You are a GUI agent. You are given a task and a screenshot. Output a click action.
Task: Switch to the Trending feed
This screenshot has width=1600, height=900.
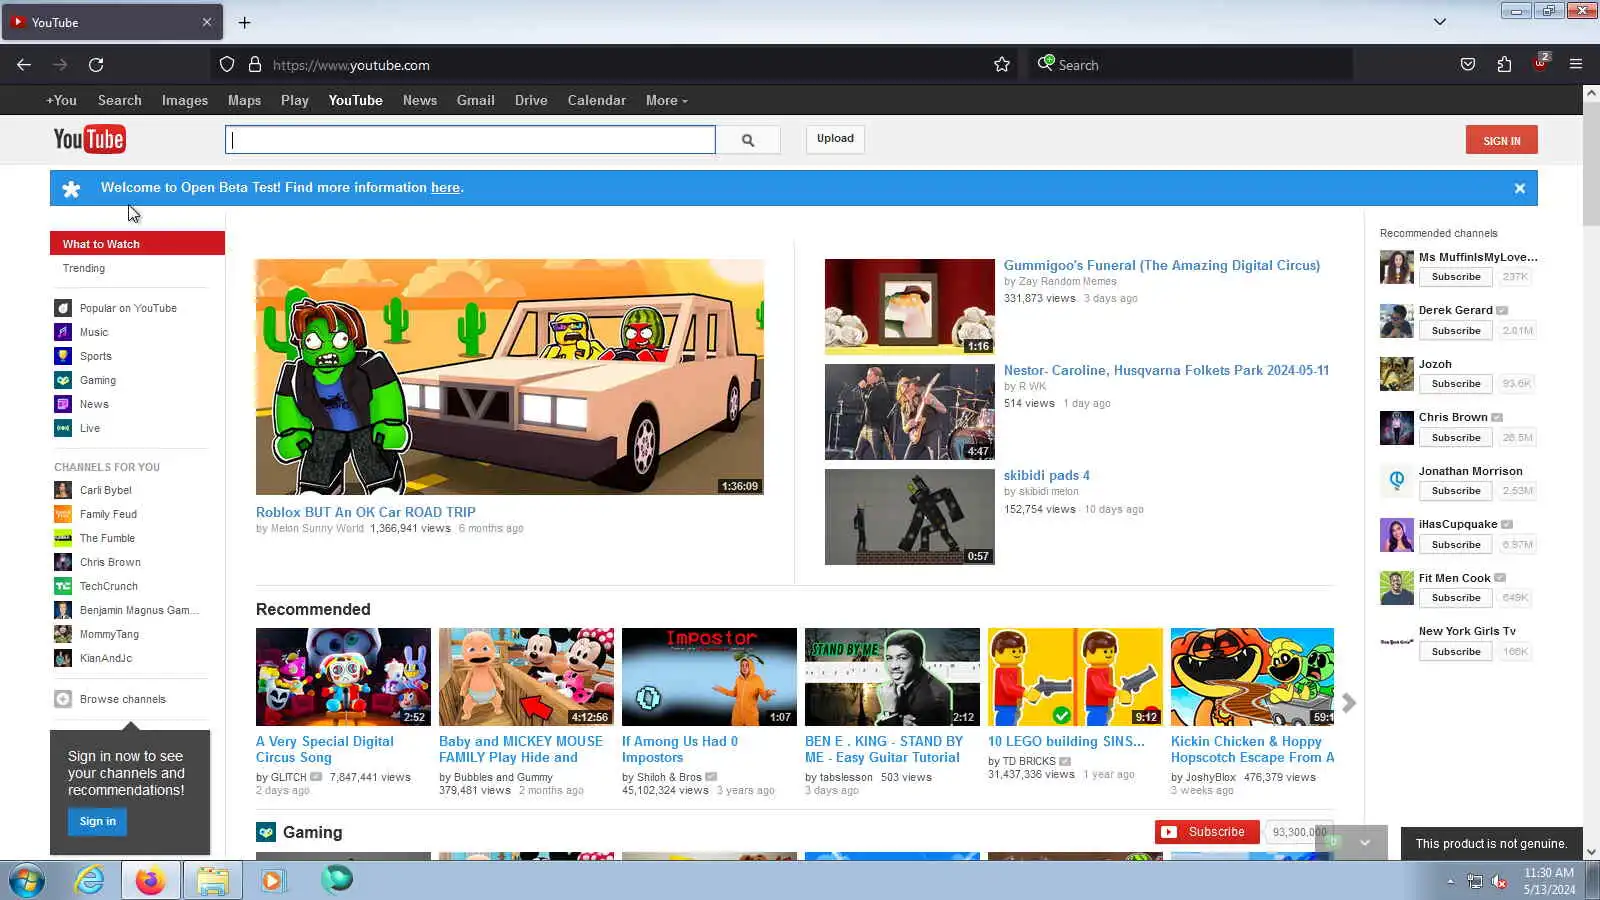click(x=84, y=268)
